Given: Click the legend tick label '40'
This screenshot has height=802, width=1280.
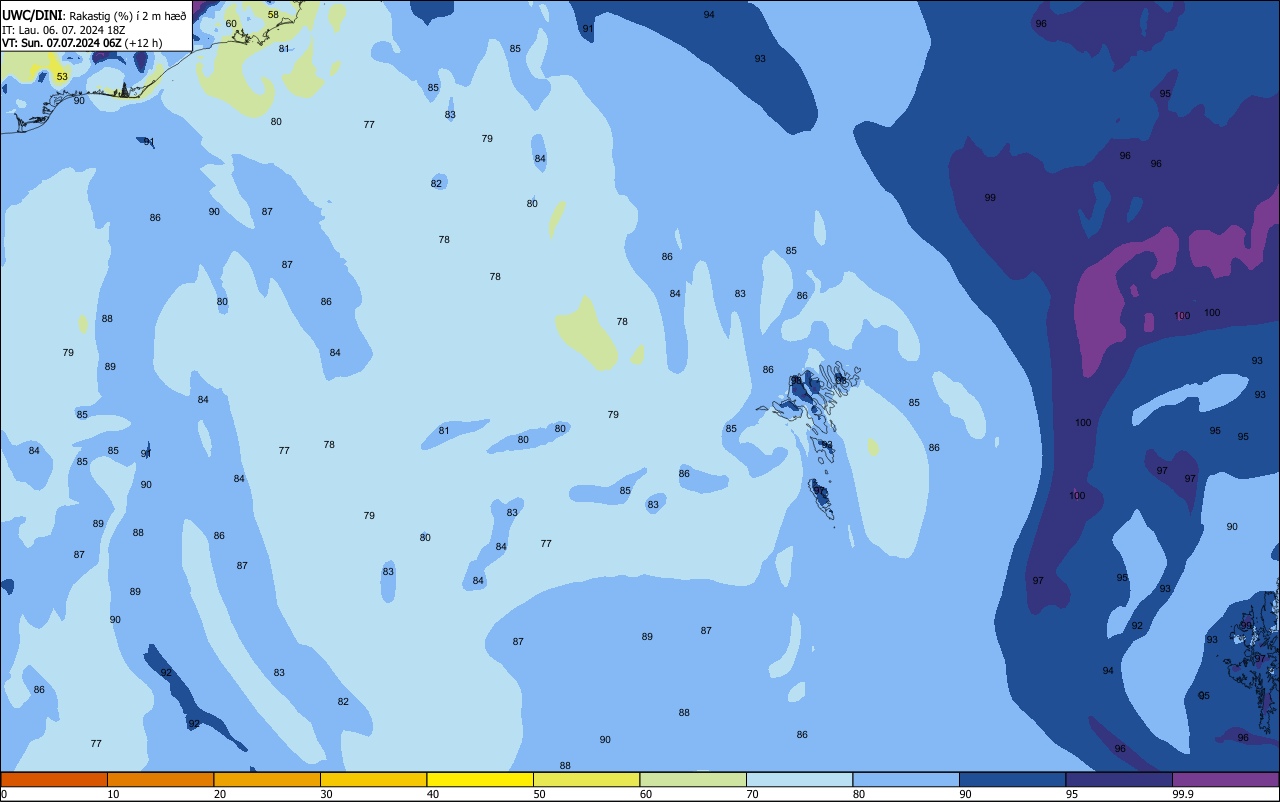Looking at the screenshot, I should 433,794.
